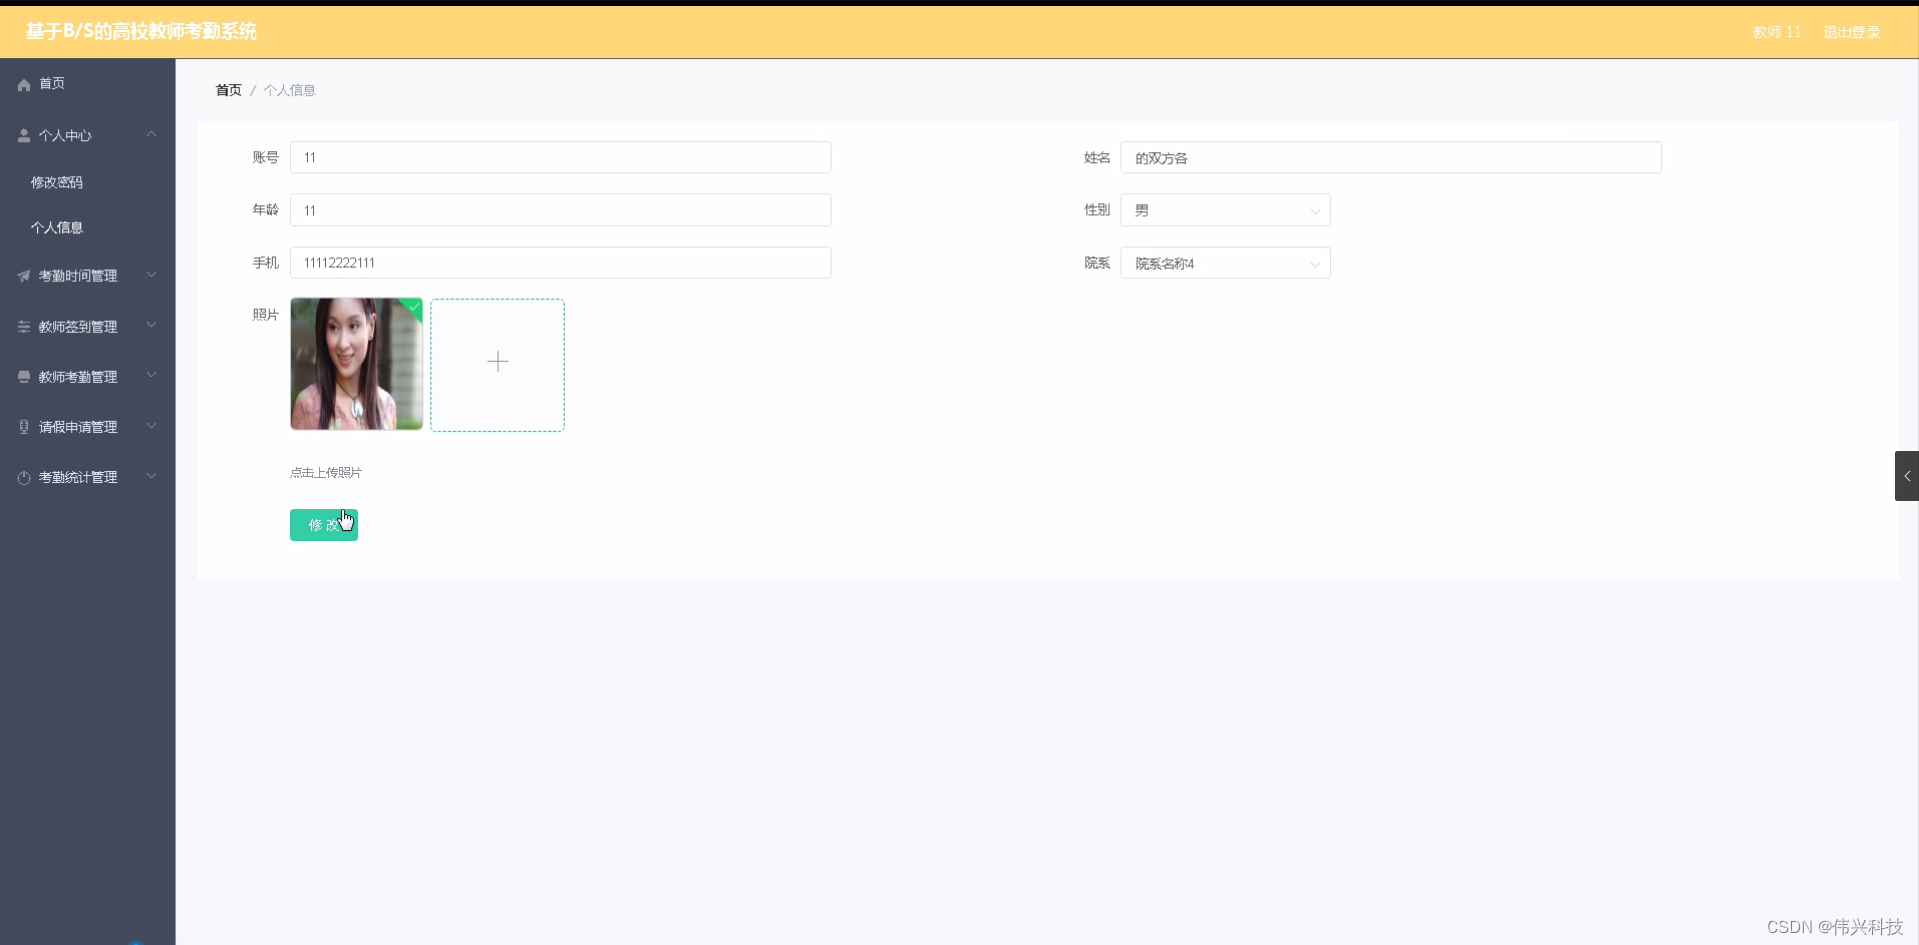Click the 教师考勤管理 module icon

click(x=23, y=376)
